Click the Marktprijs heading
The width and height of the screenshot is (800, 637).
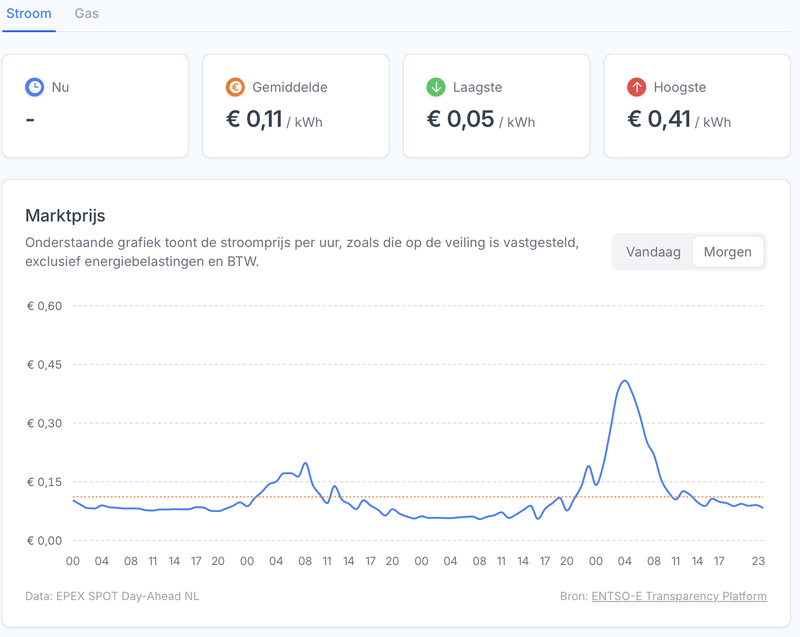(x=65, y=215)
